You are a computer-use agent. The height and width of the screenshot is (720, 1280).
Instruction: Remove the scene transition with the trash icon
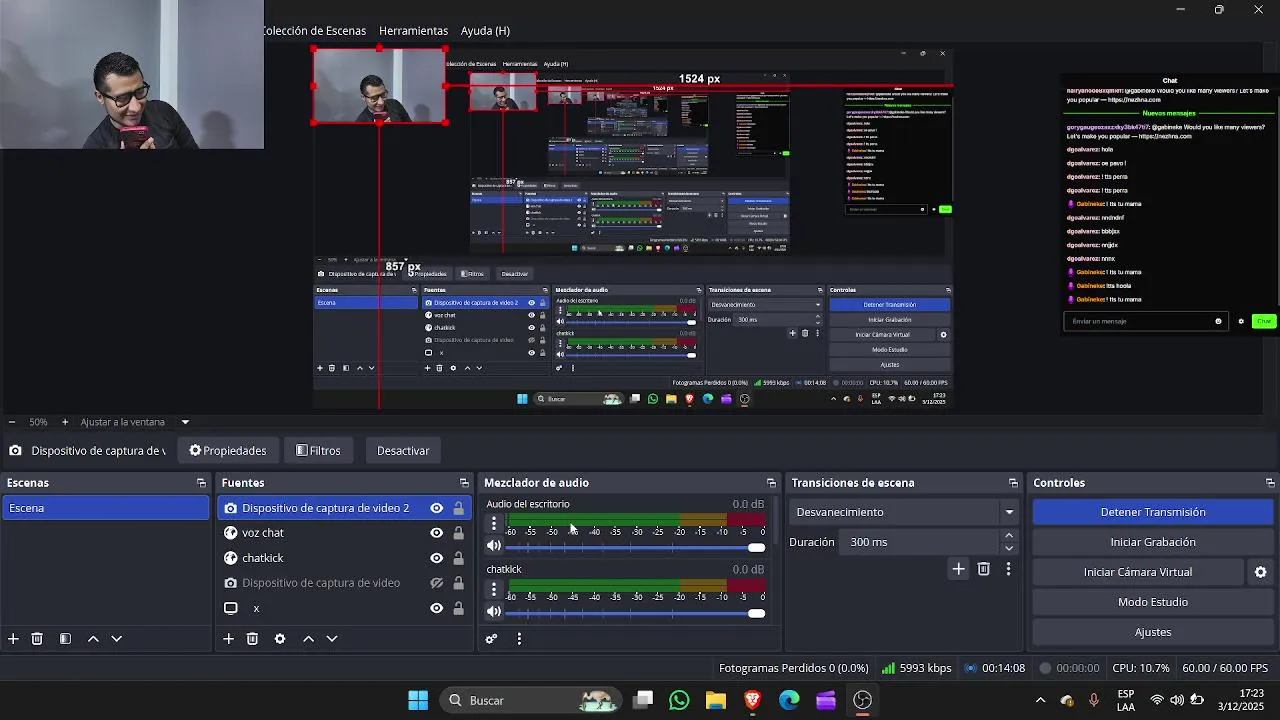pyautogui.click(x=984, y=569)
